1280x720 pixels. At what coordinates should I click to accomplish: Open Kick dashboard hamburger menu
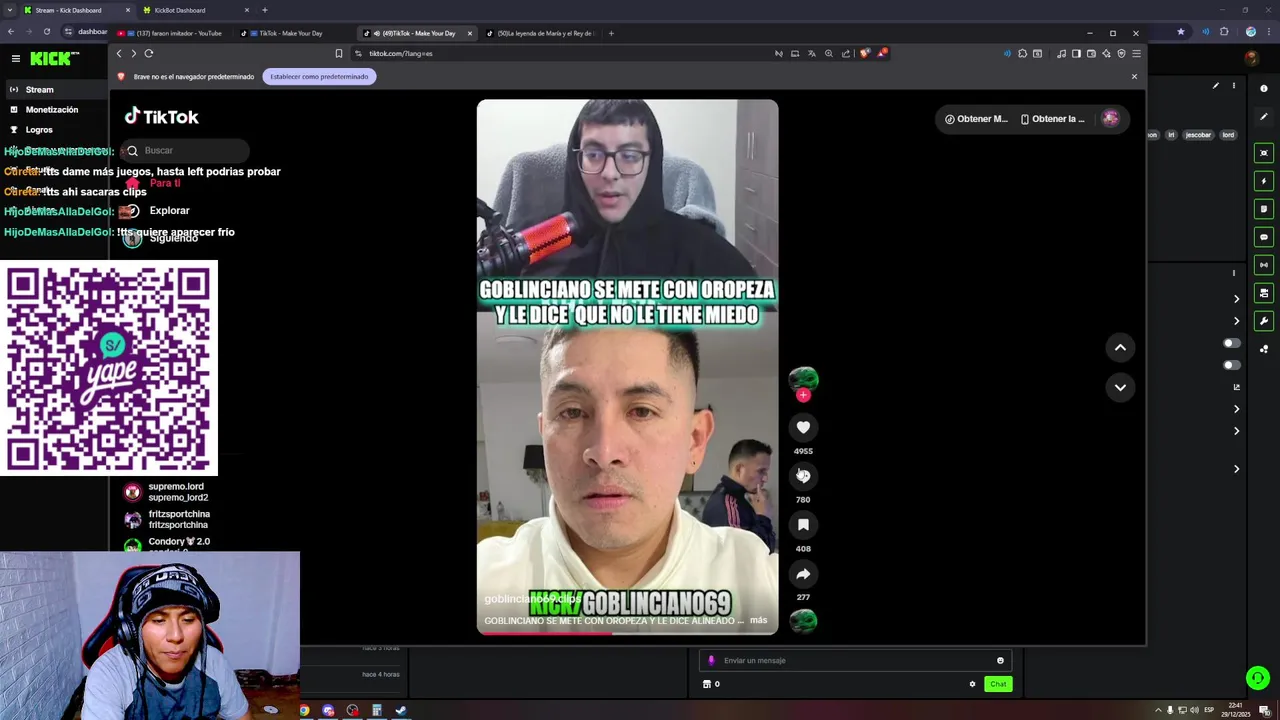click(x=15, y=59)
